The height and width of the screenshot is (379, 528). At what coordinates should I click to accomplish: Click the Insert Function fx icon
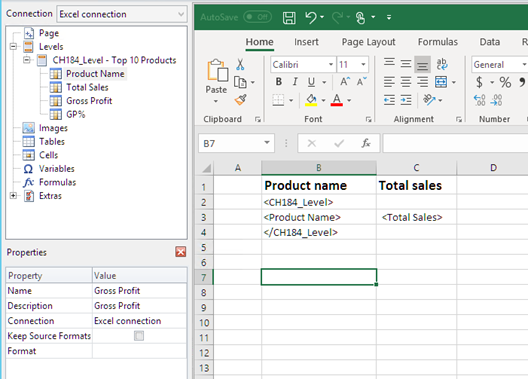coord(366,143)
